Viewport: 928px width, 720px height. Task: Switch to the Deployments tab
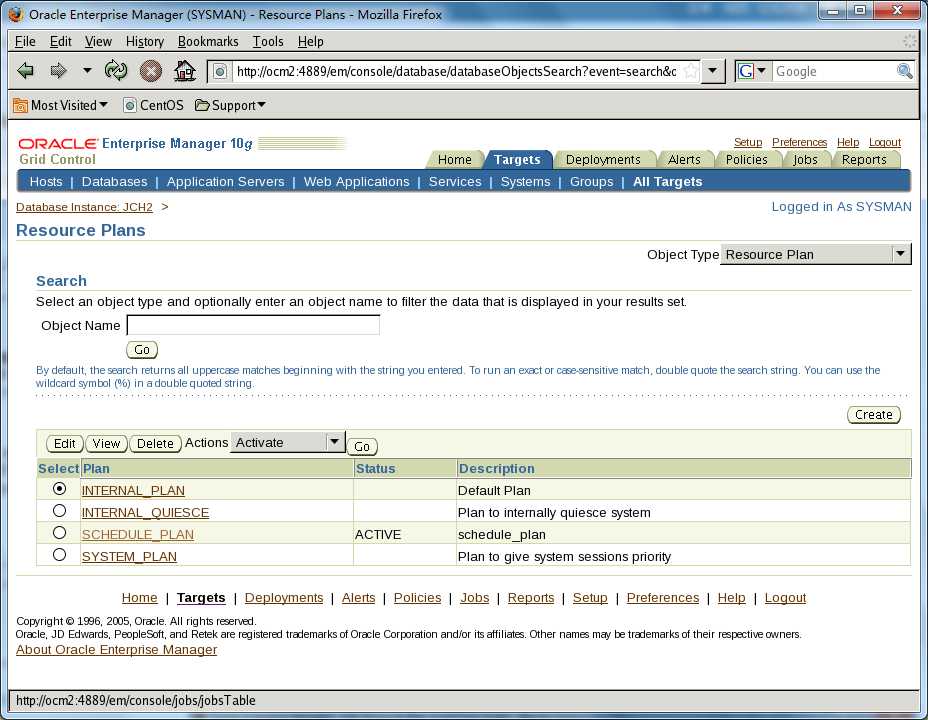coord(603,160)
